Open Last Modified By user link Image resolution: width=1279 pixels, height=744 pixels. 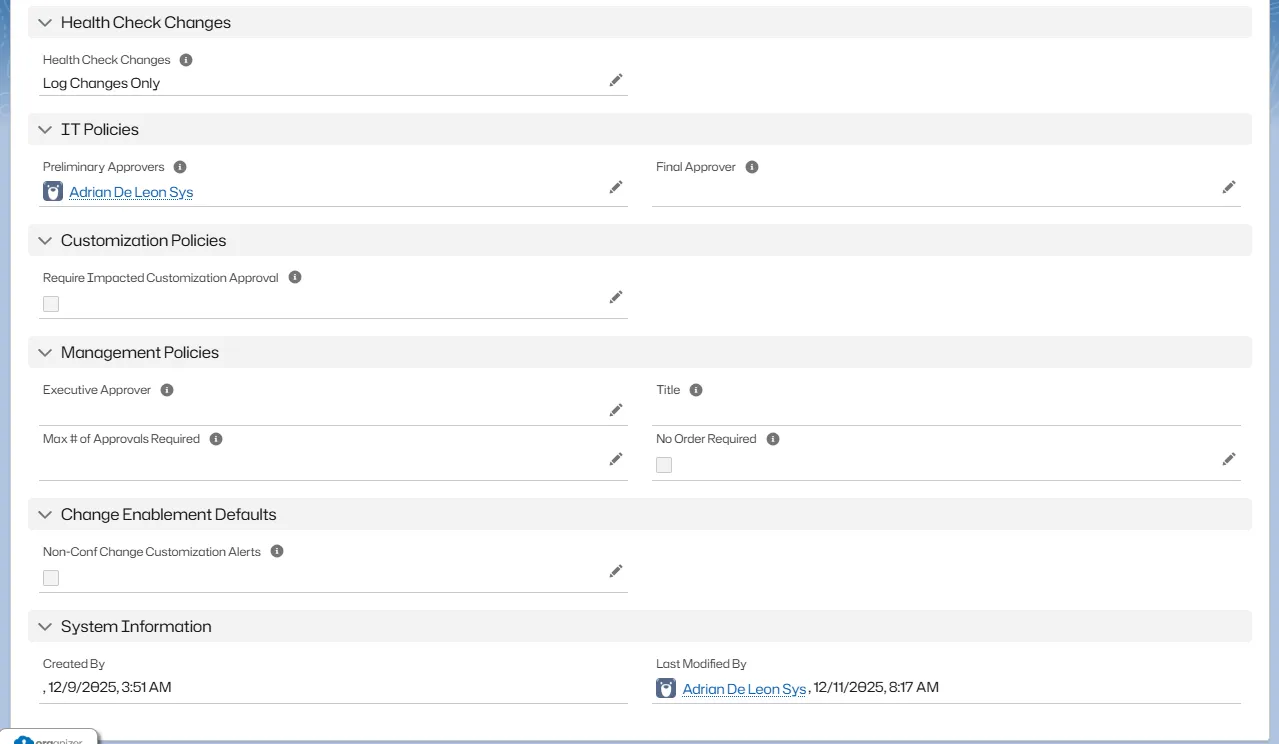point(744,689)
